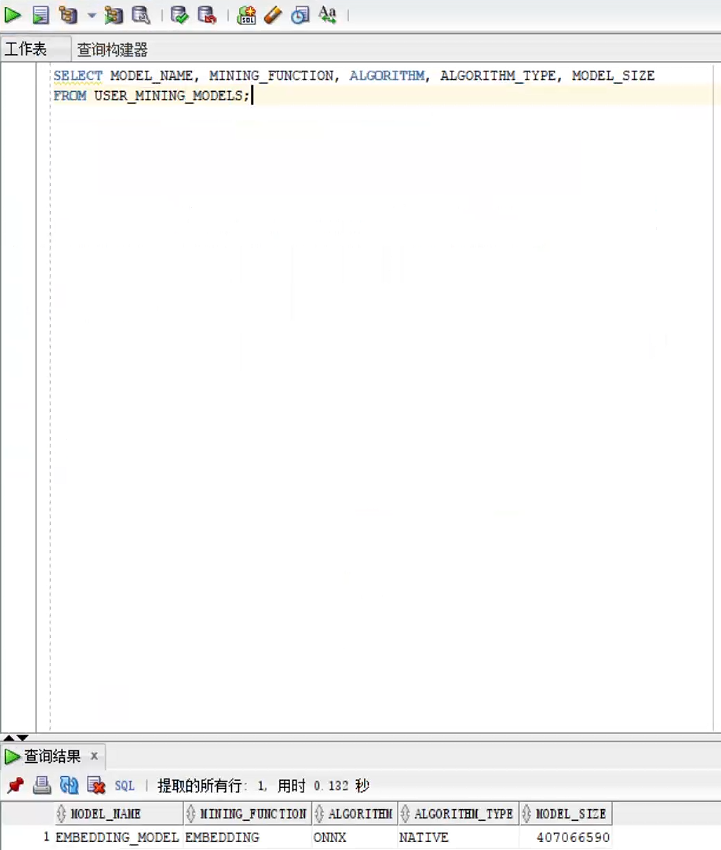Click the FROM keyword in the editor

tap(69, 95)
